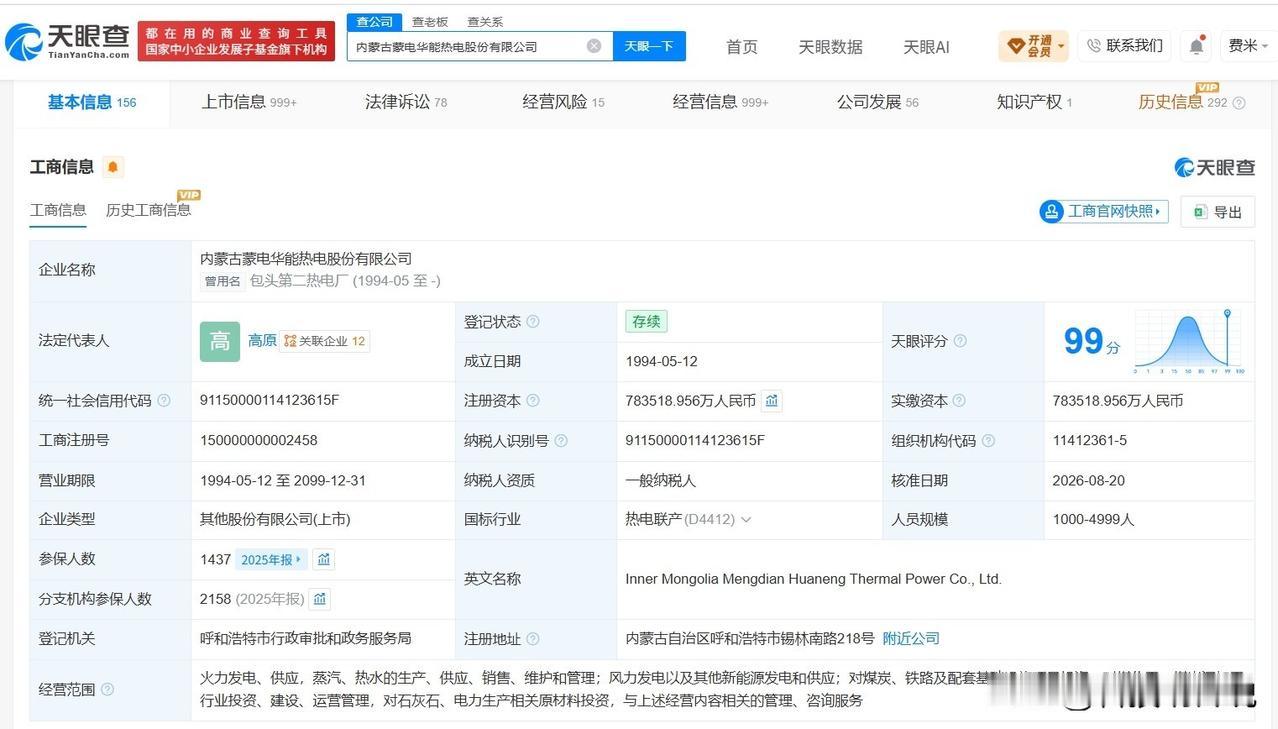
Task: Switch to 工商信息 sub-tab
Action: coord(58,210)
